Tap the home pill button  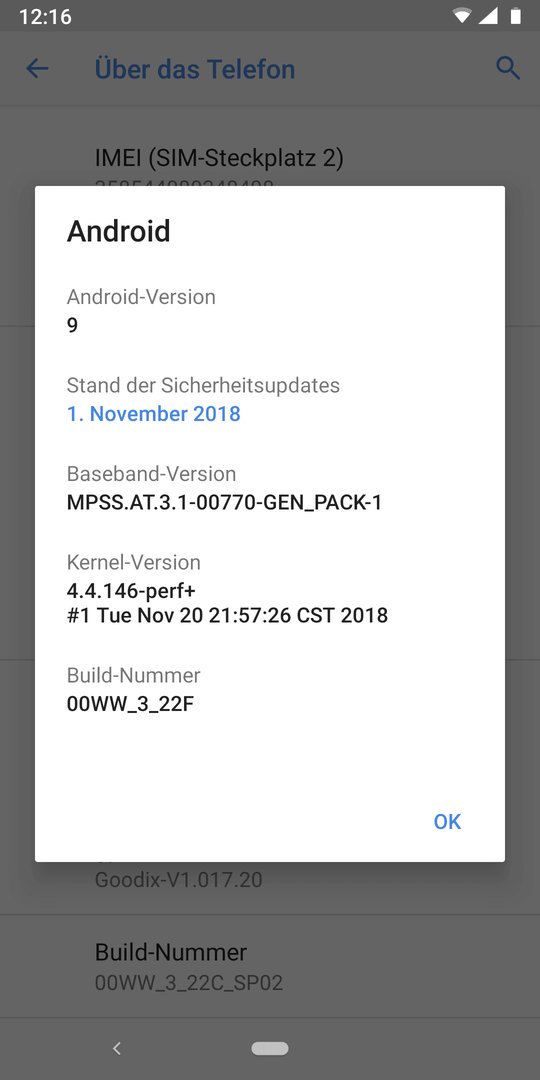coord(270,1048)
